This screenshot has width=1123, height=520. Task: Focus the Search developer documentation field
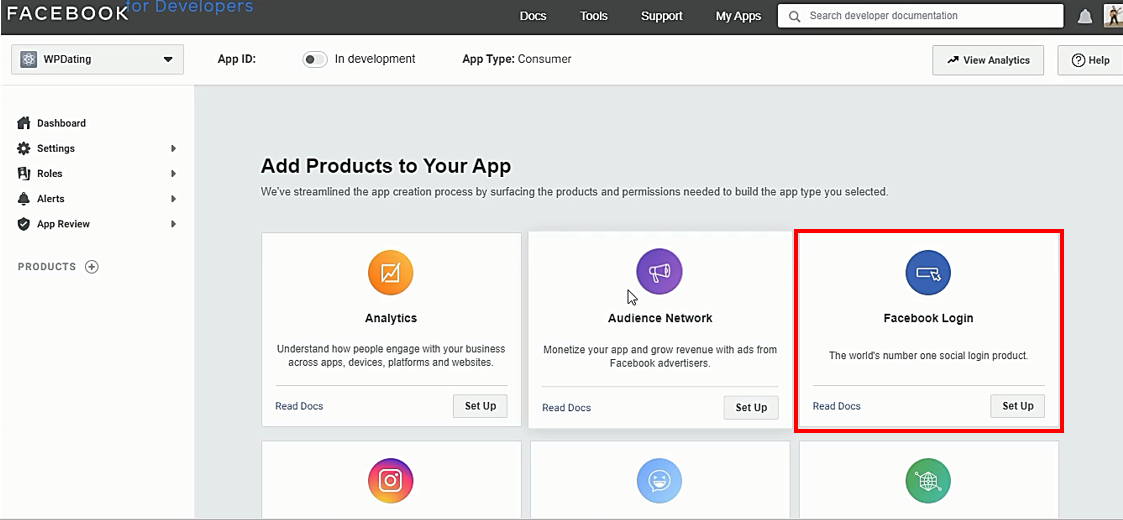tap(920, 16)
